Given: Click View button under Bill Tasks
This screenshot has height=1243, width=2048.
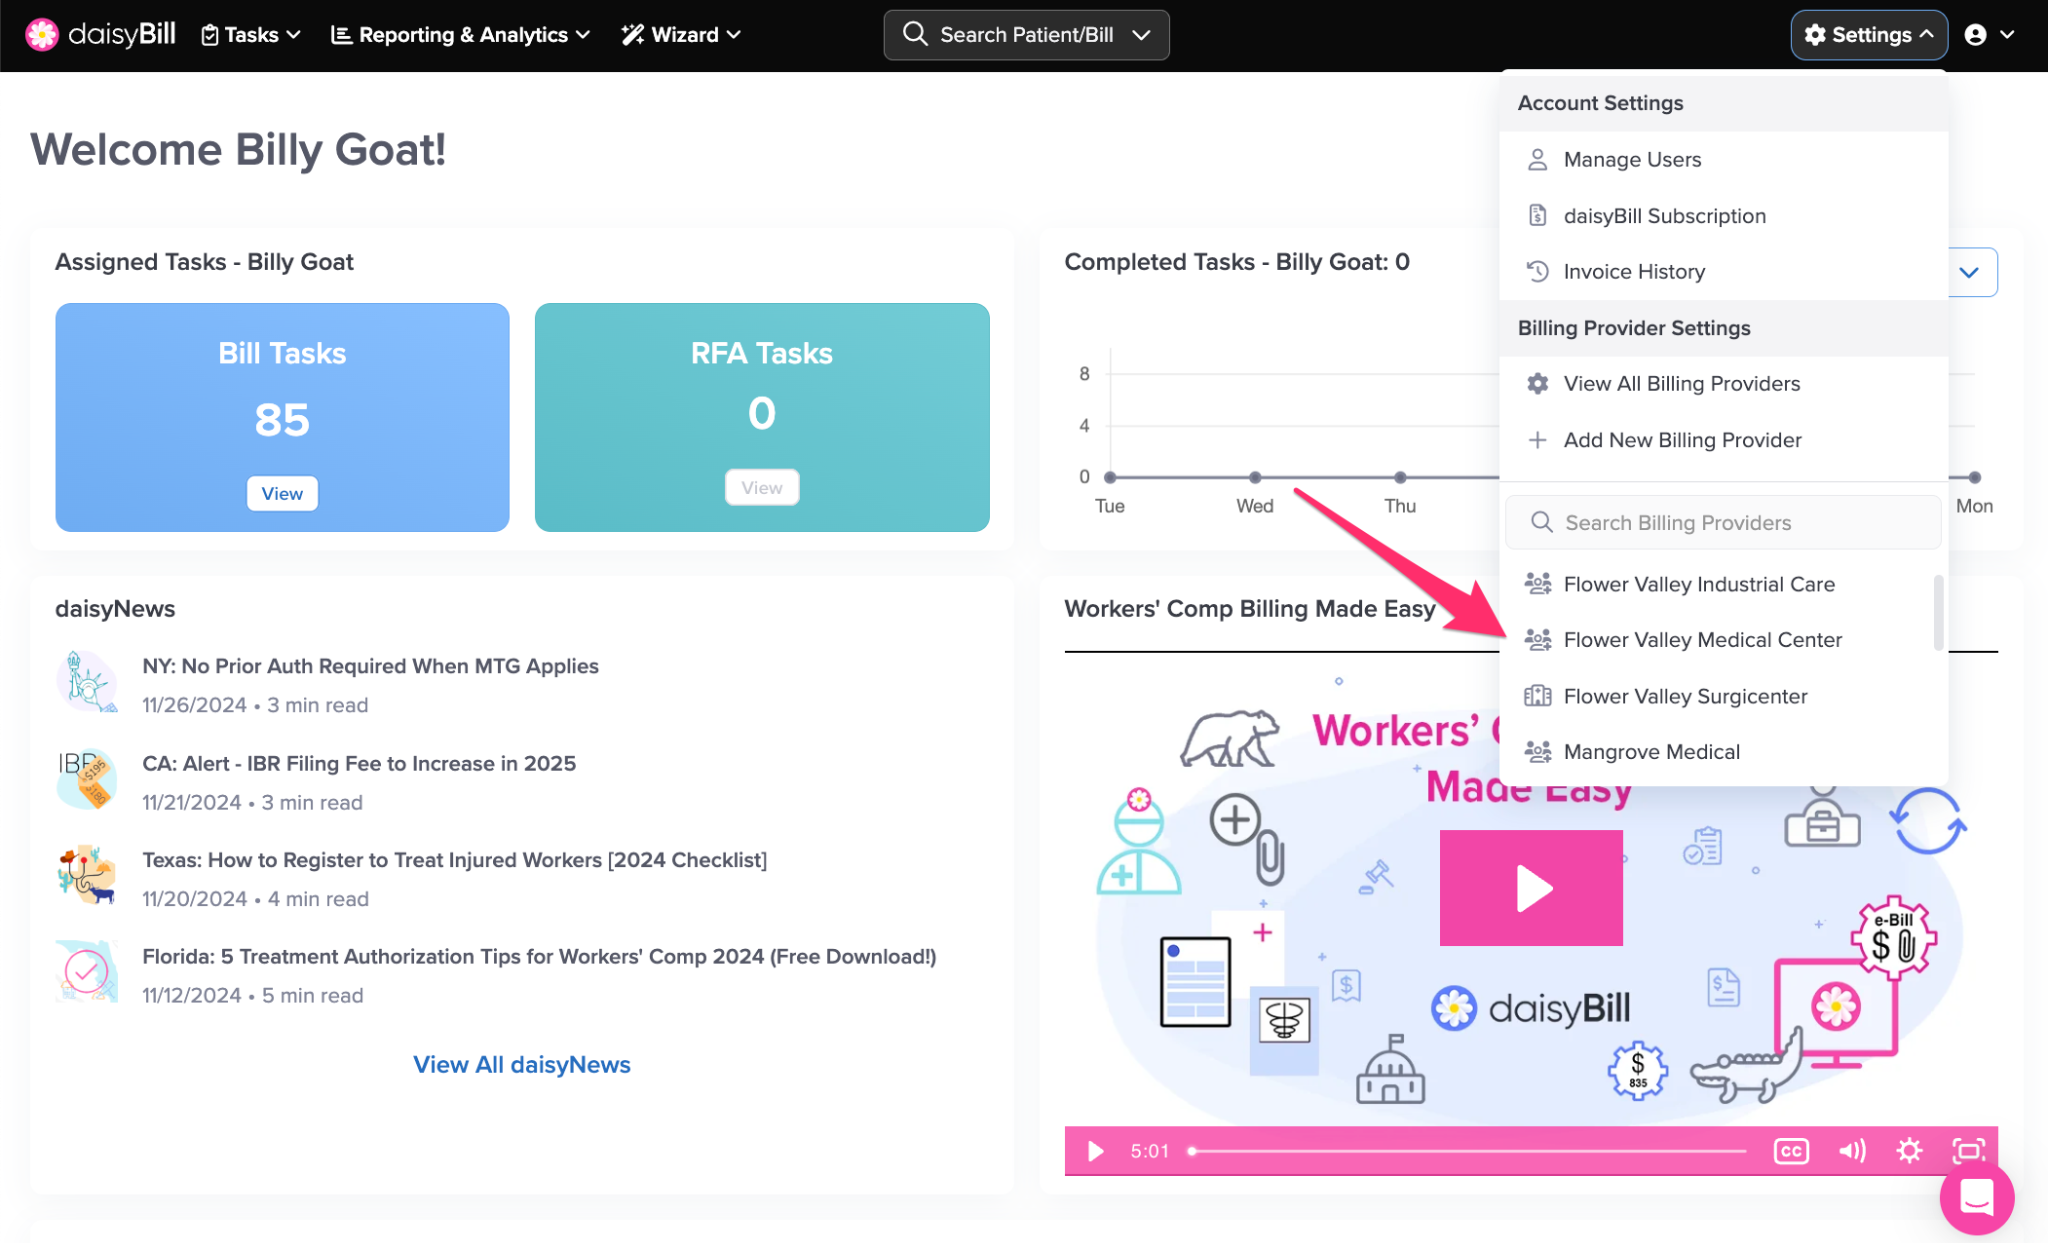Looking at the screenshot, I should pos(282,494).
